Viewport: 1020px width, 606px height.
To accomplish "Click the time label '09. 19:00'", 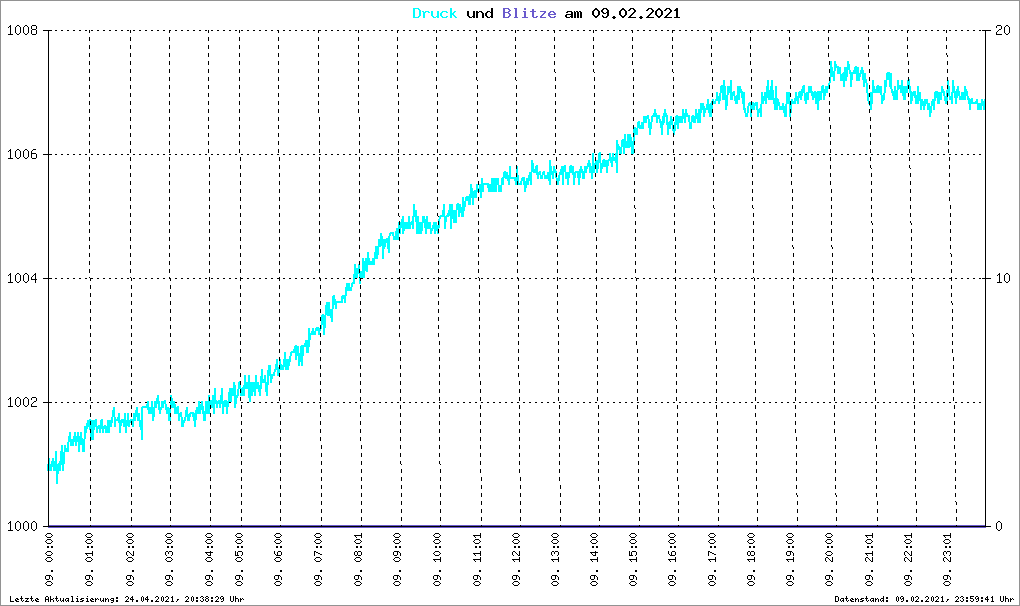I will [x=791, y=560].
